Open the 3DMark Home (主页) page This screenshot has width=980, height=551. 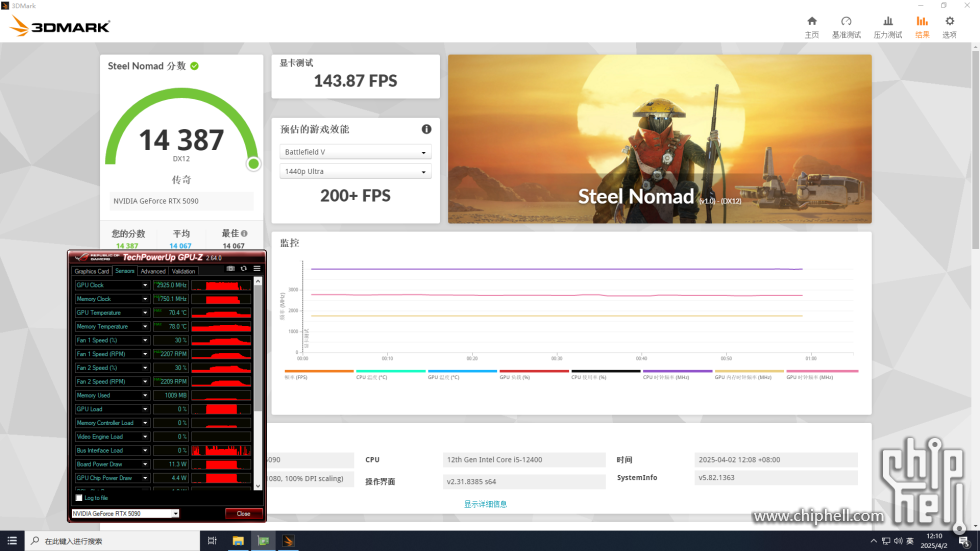812,27
